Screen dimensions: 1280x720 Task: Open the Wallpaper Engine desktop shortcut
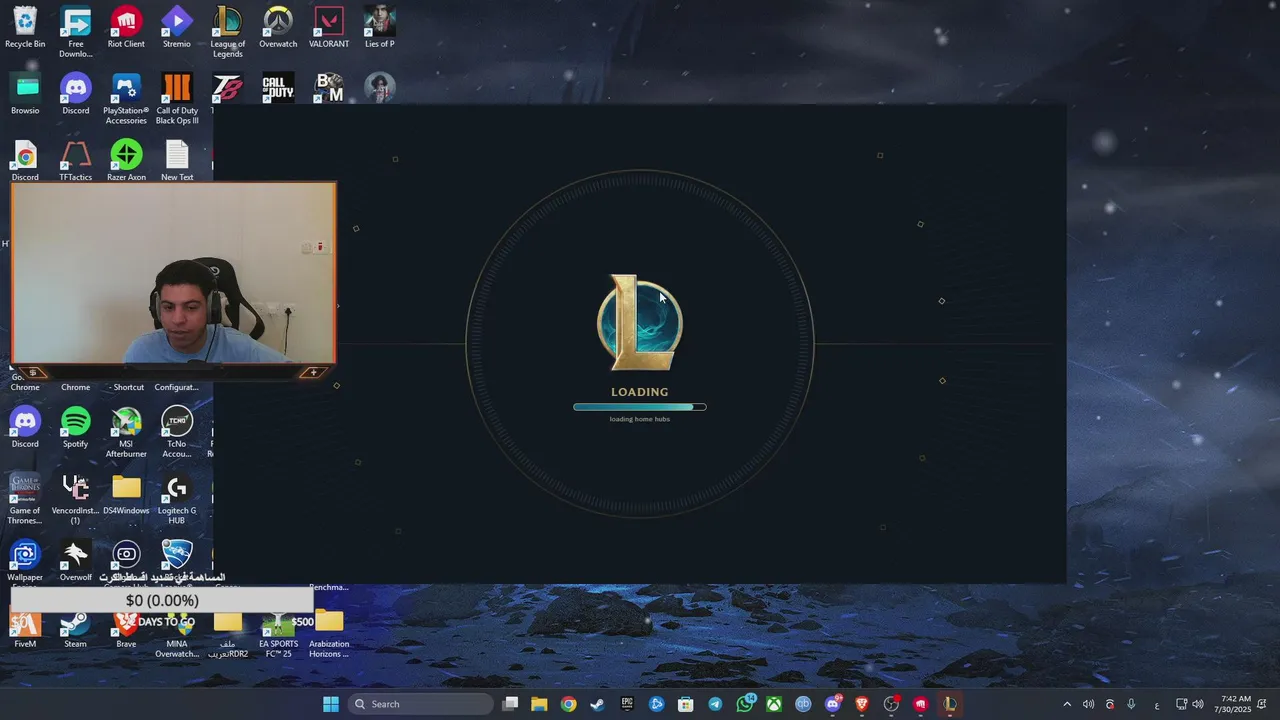(25, 560)
